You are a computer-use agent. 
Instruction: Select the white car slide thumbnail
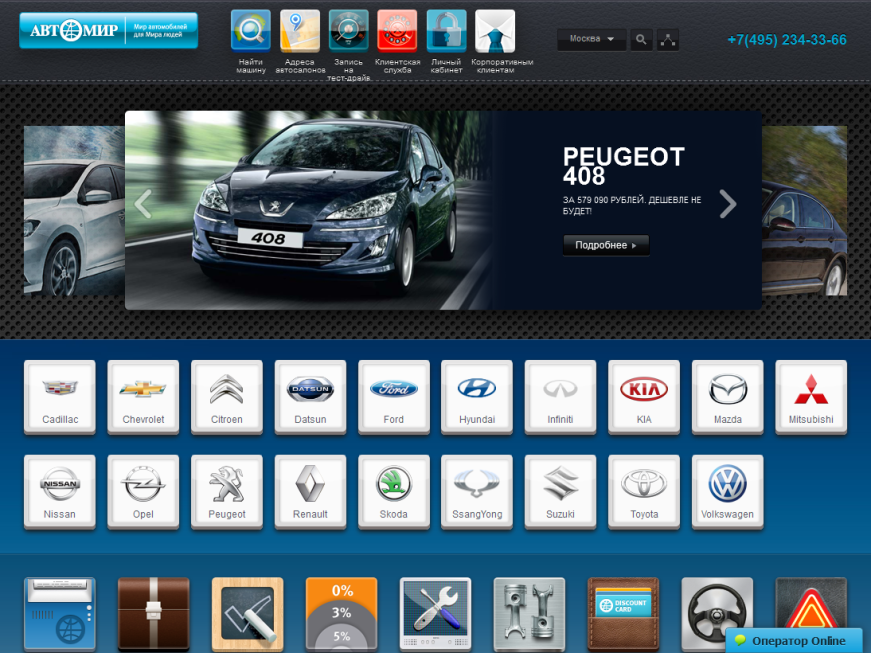[x=74, y=210]
